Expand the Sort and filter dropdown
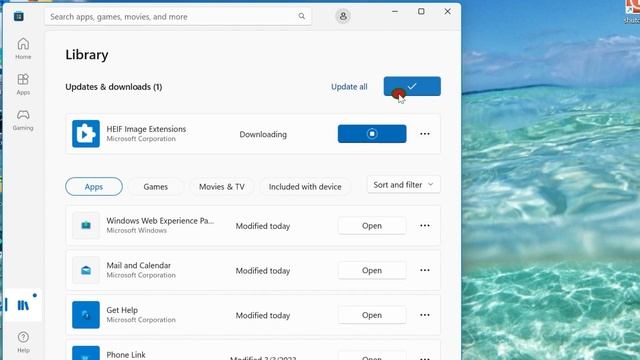The image size is (640, 360). pyautogui.click(x=404, y=184)
